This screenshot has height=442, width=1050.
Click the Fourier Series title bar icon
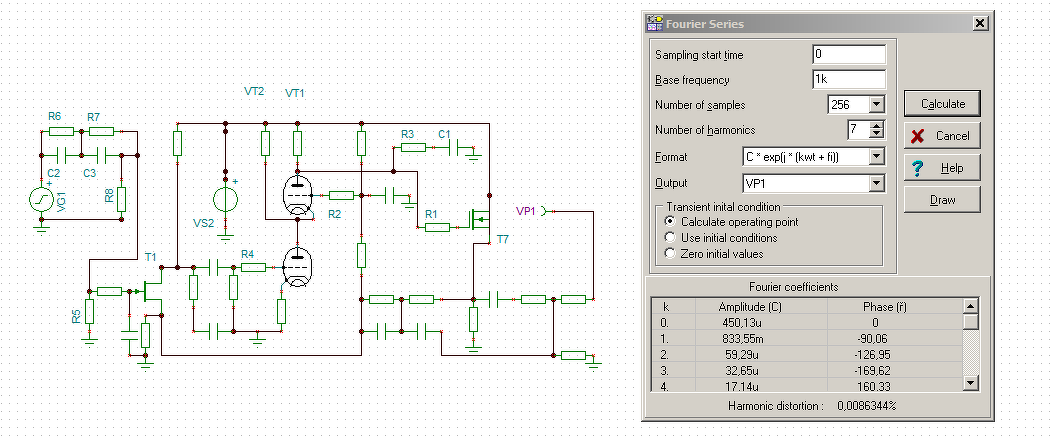[x=654, y=23]
